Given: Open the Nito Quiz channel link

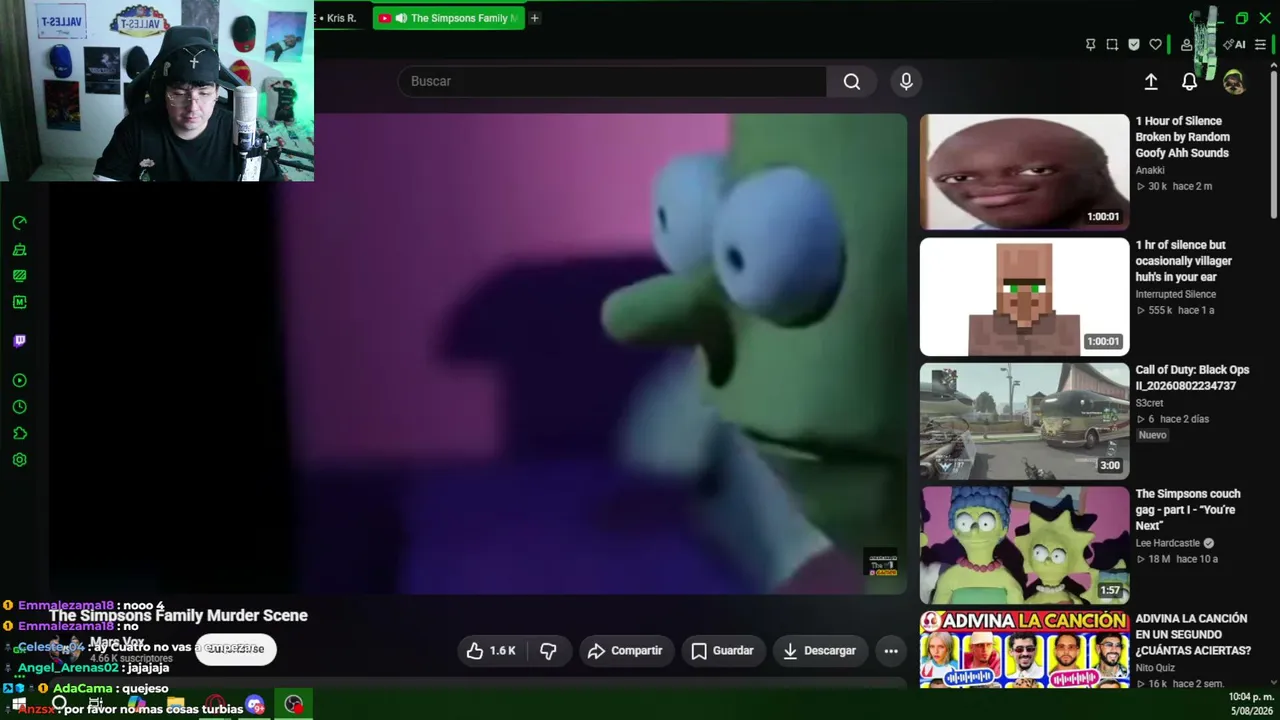Looking at the screenshot, I should 1157,668.
